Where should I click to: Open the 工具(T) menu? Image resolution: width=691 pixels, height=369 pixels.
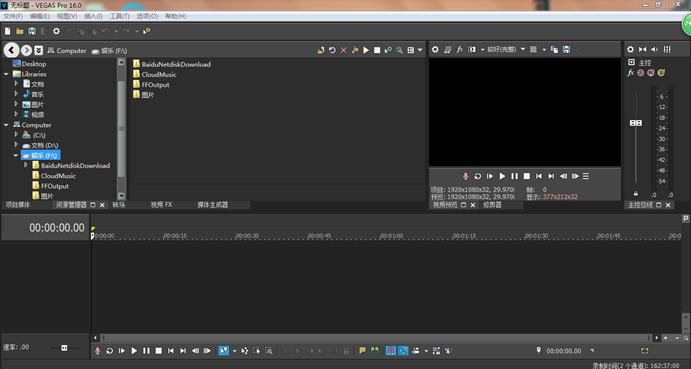point(120,16)
